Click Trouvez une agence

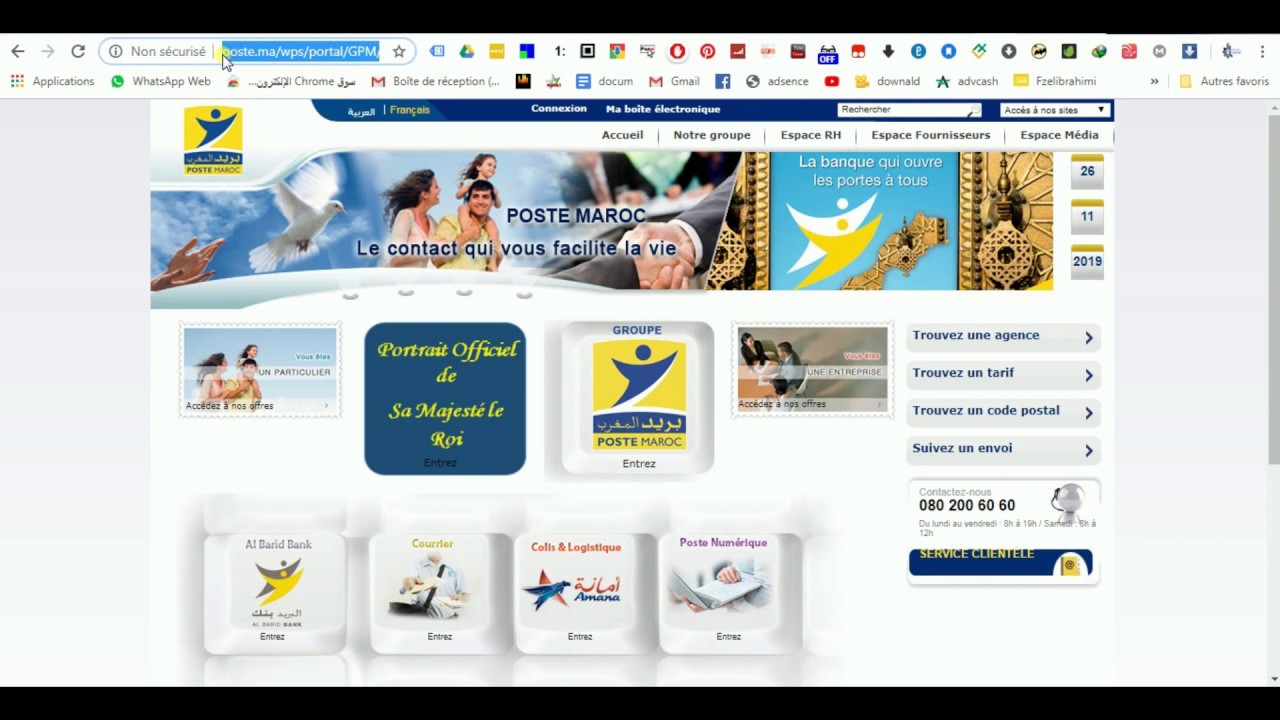point(1003,337)
